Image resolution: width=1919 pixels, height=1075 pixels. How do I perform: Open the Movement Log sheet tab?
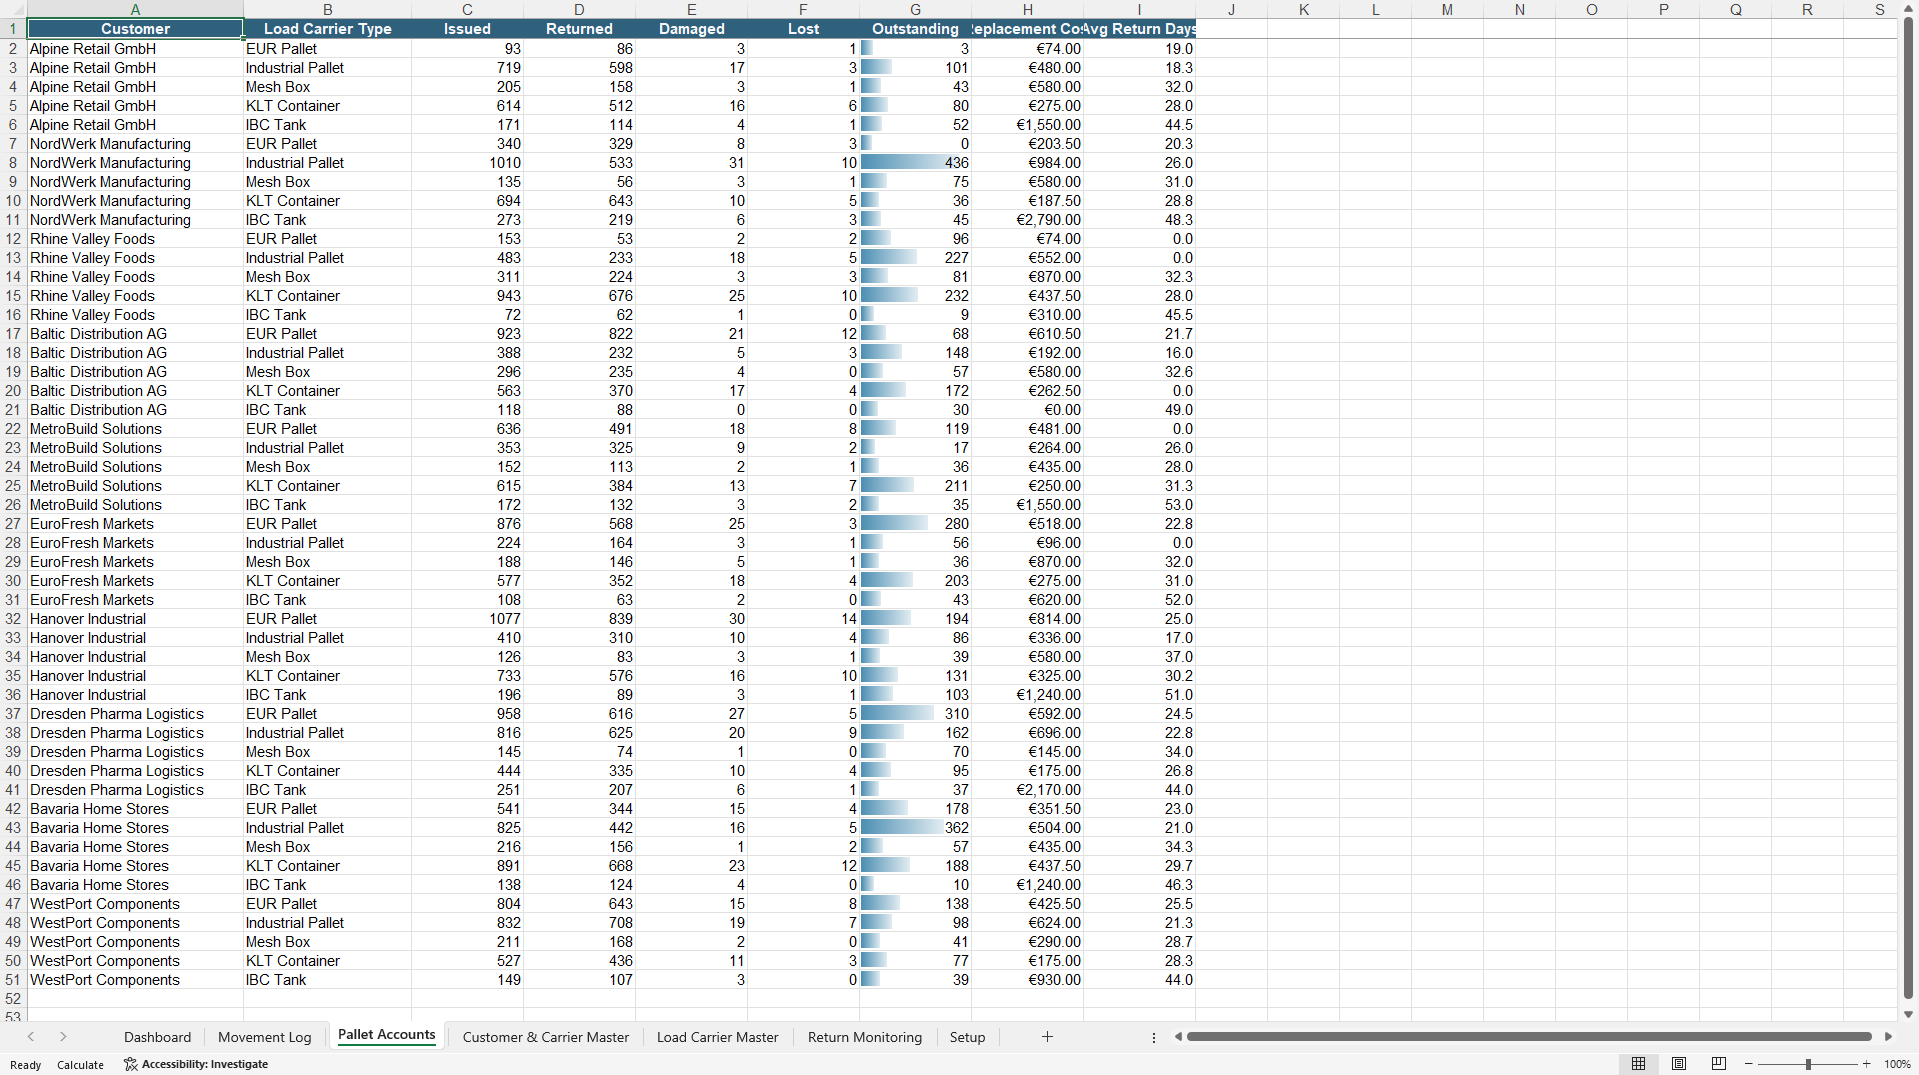pos(265,1037)
